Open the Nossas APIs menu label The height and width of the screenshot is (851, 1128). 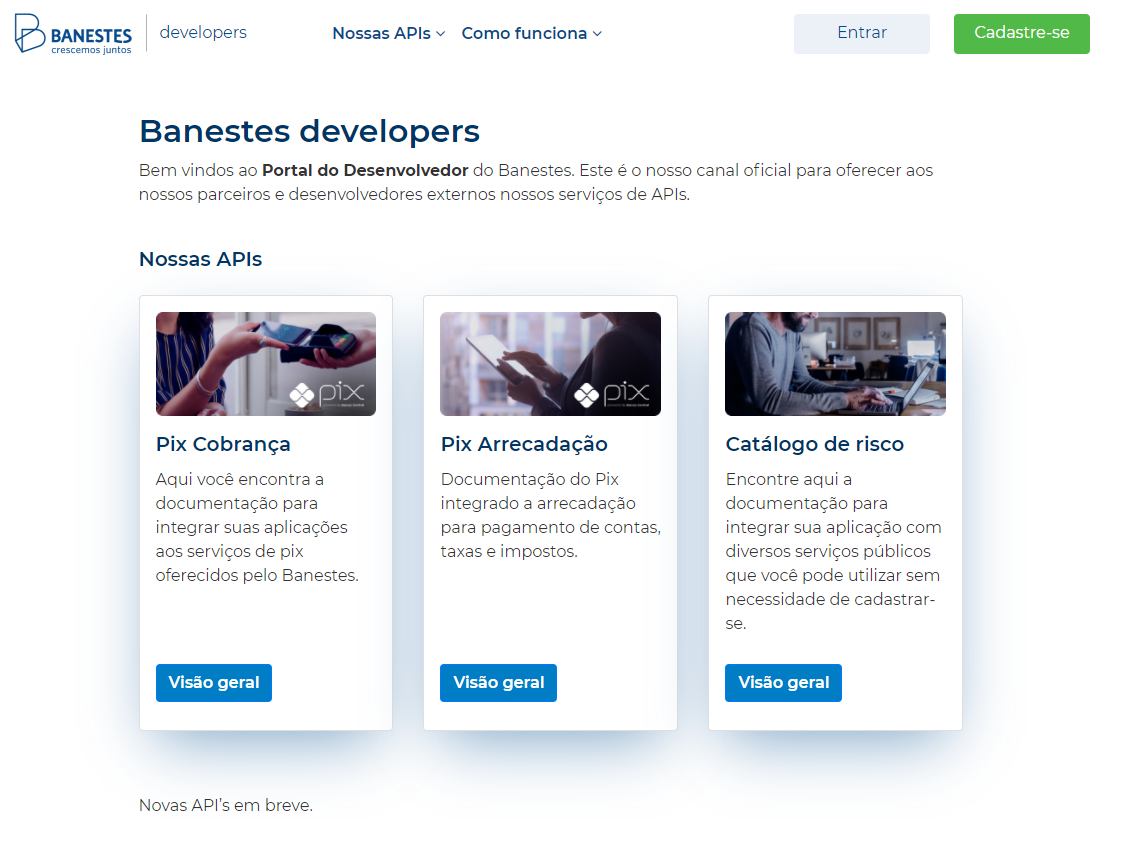(x=381, y=34)
